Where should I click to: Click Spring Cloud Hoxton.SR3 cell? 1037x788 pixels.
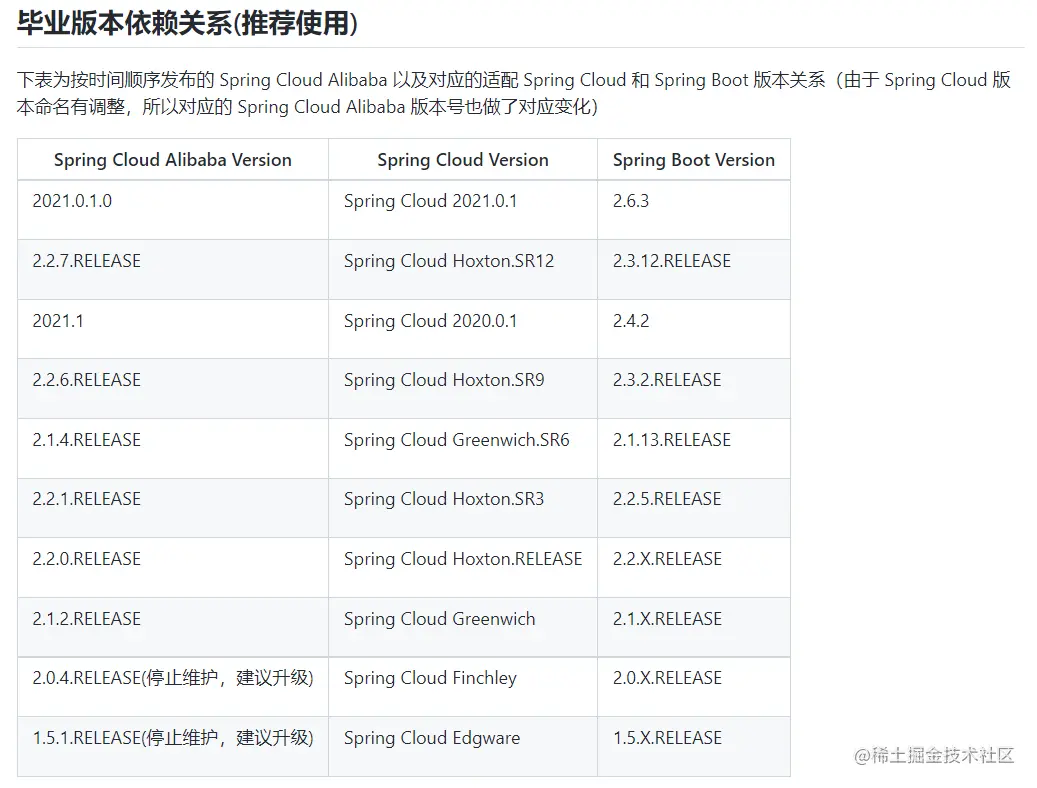pyautogui.click(x=463, y=507)
